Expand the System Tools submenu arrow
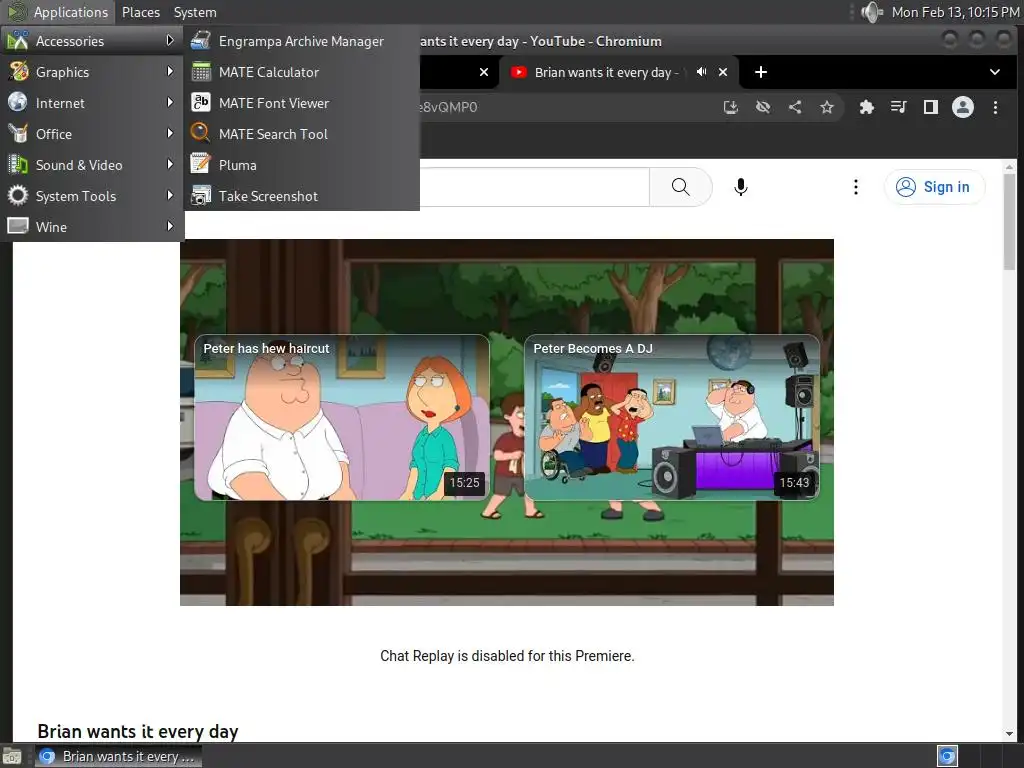 [170, 195]
